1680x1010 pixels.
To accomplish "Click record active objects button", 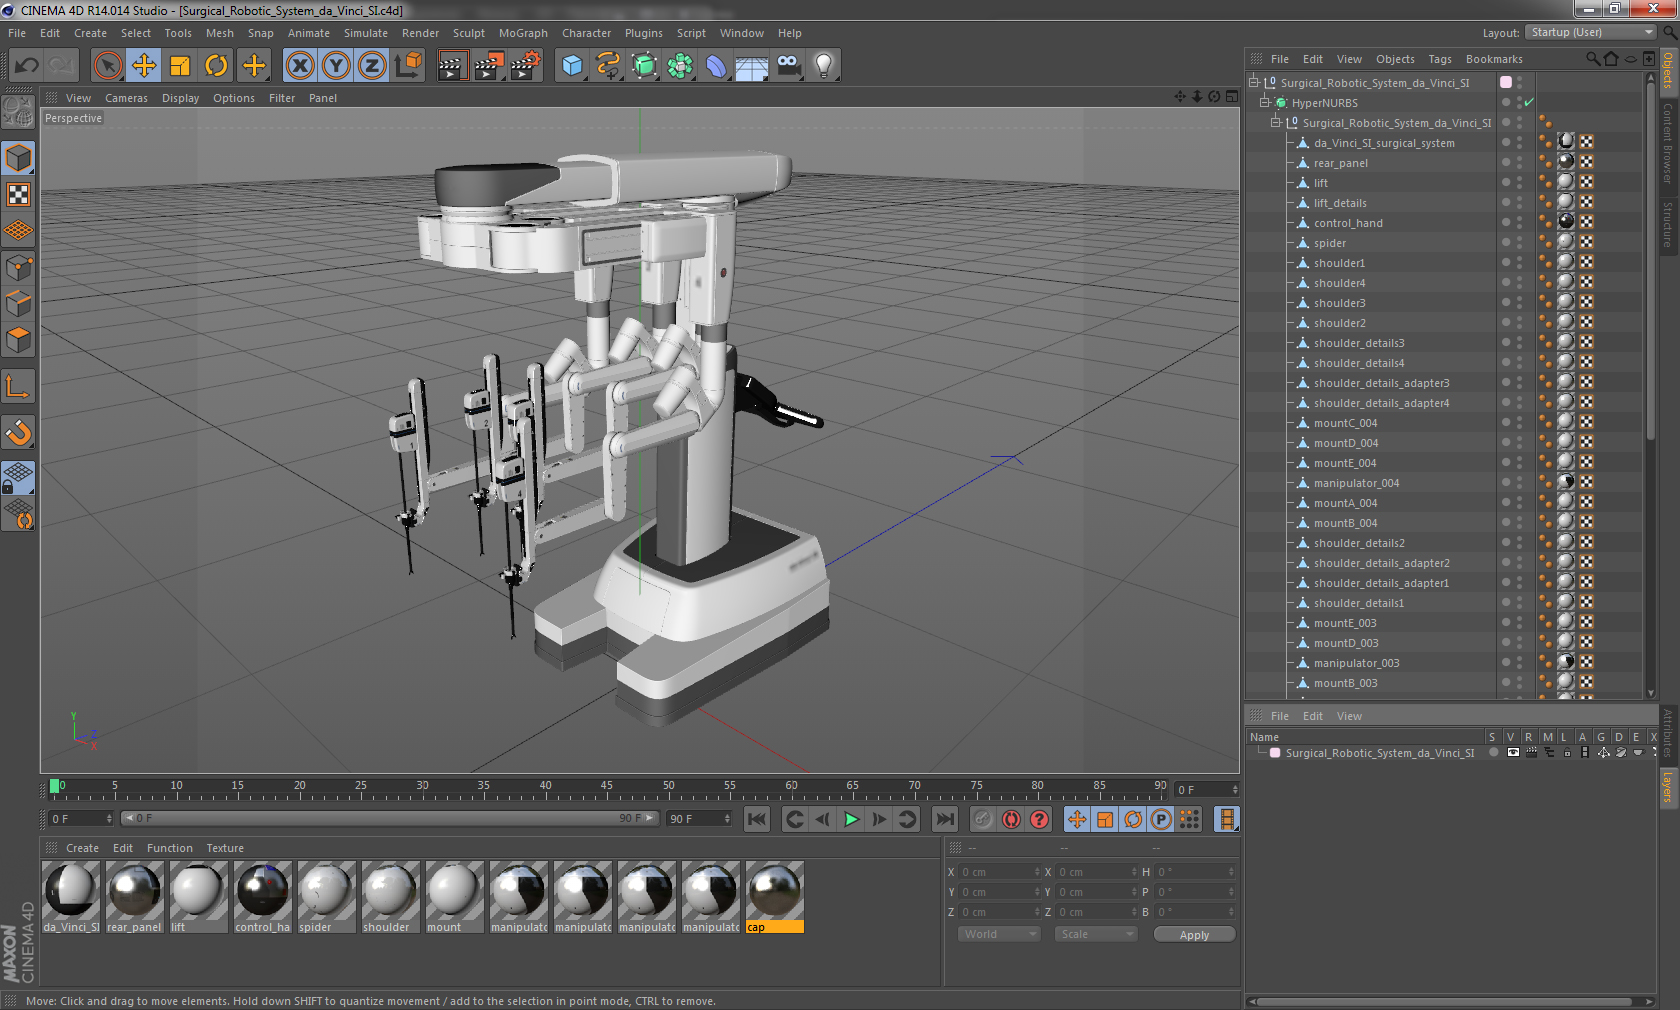I will click(983, 819).
